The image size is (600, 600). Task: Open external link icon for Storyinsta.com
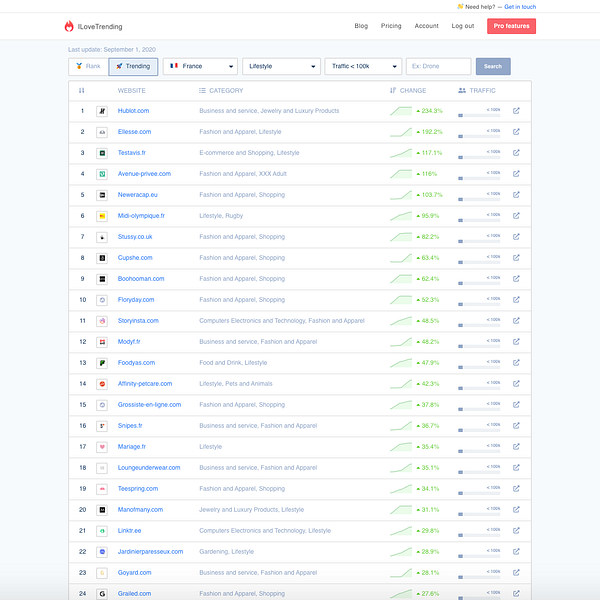pyautogui.click(x=516, y=321)
